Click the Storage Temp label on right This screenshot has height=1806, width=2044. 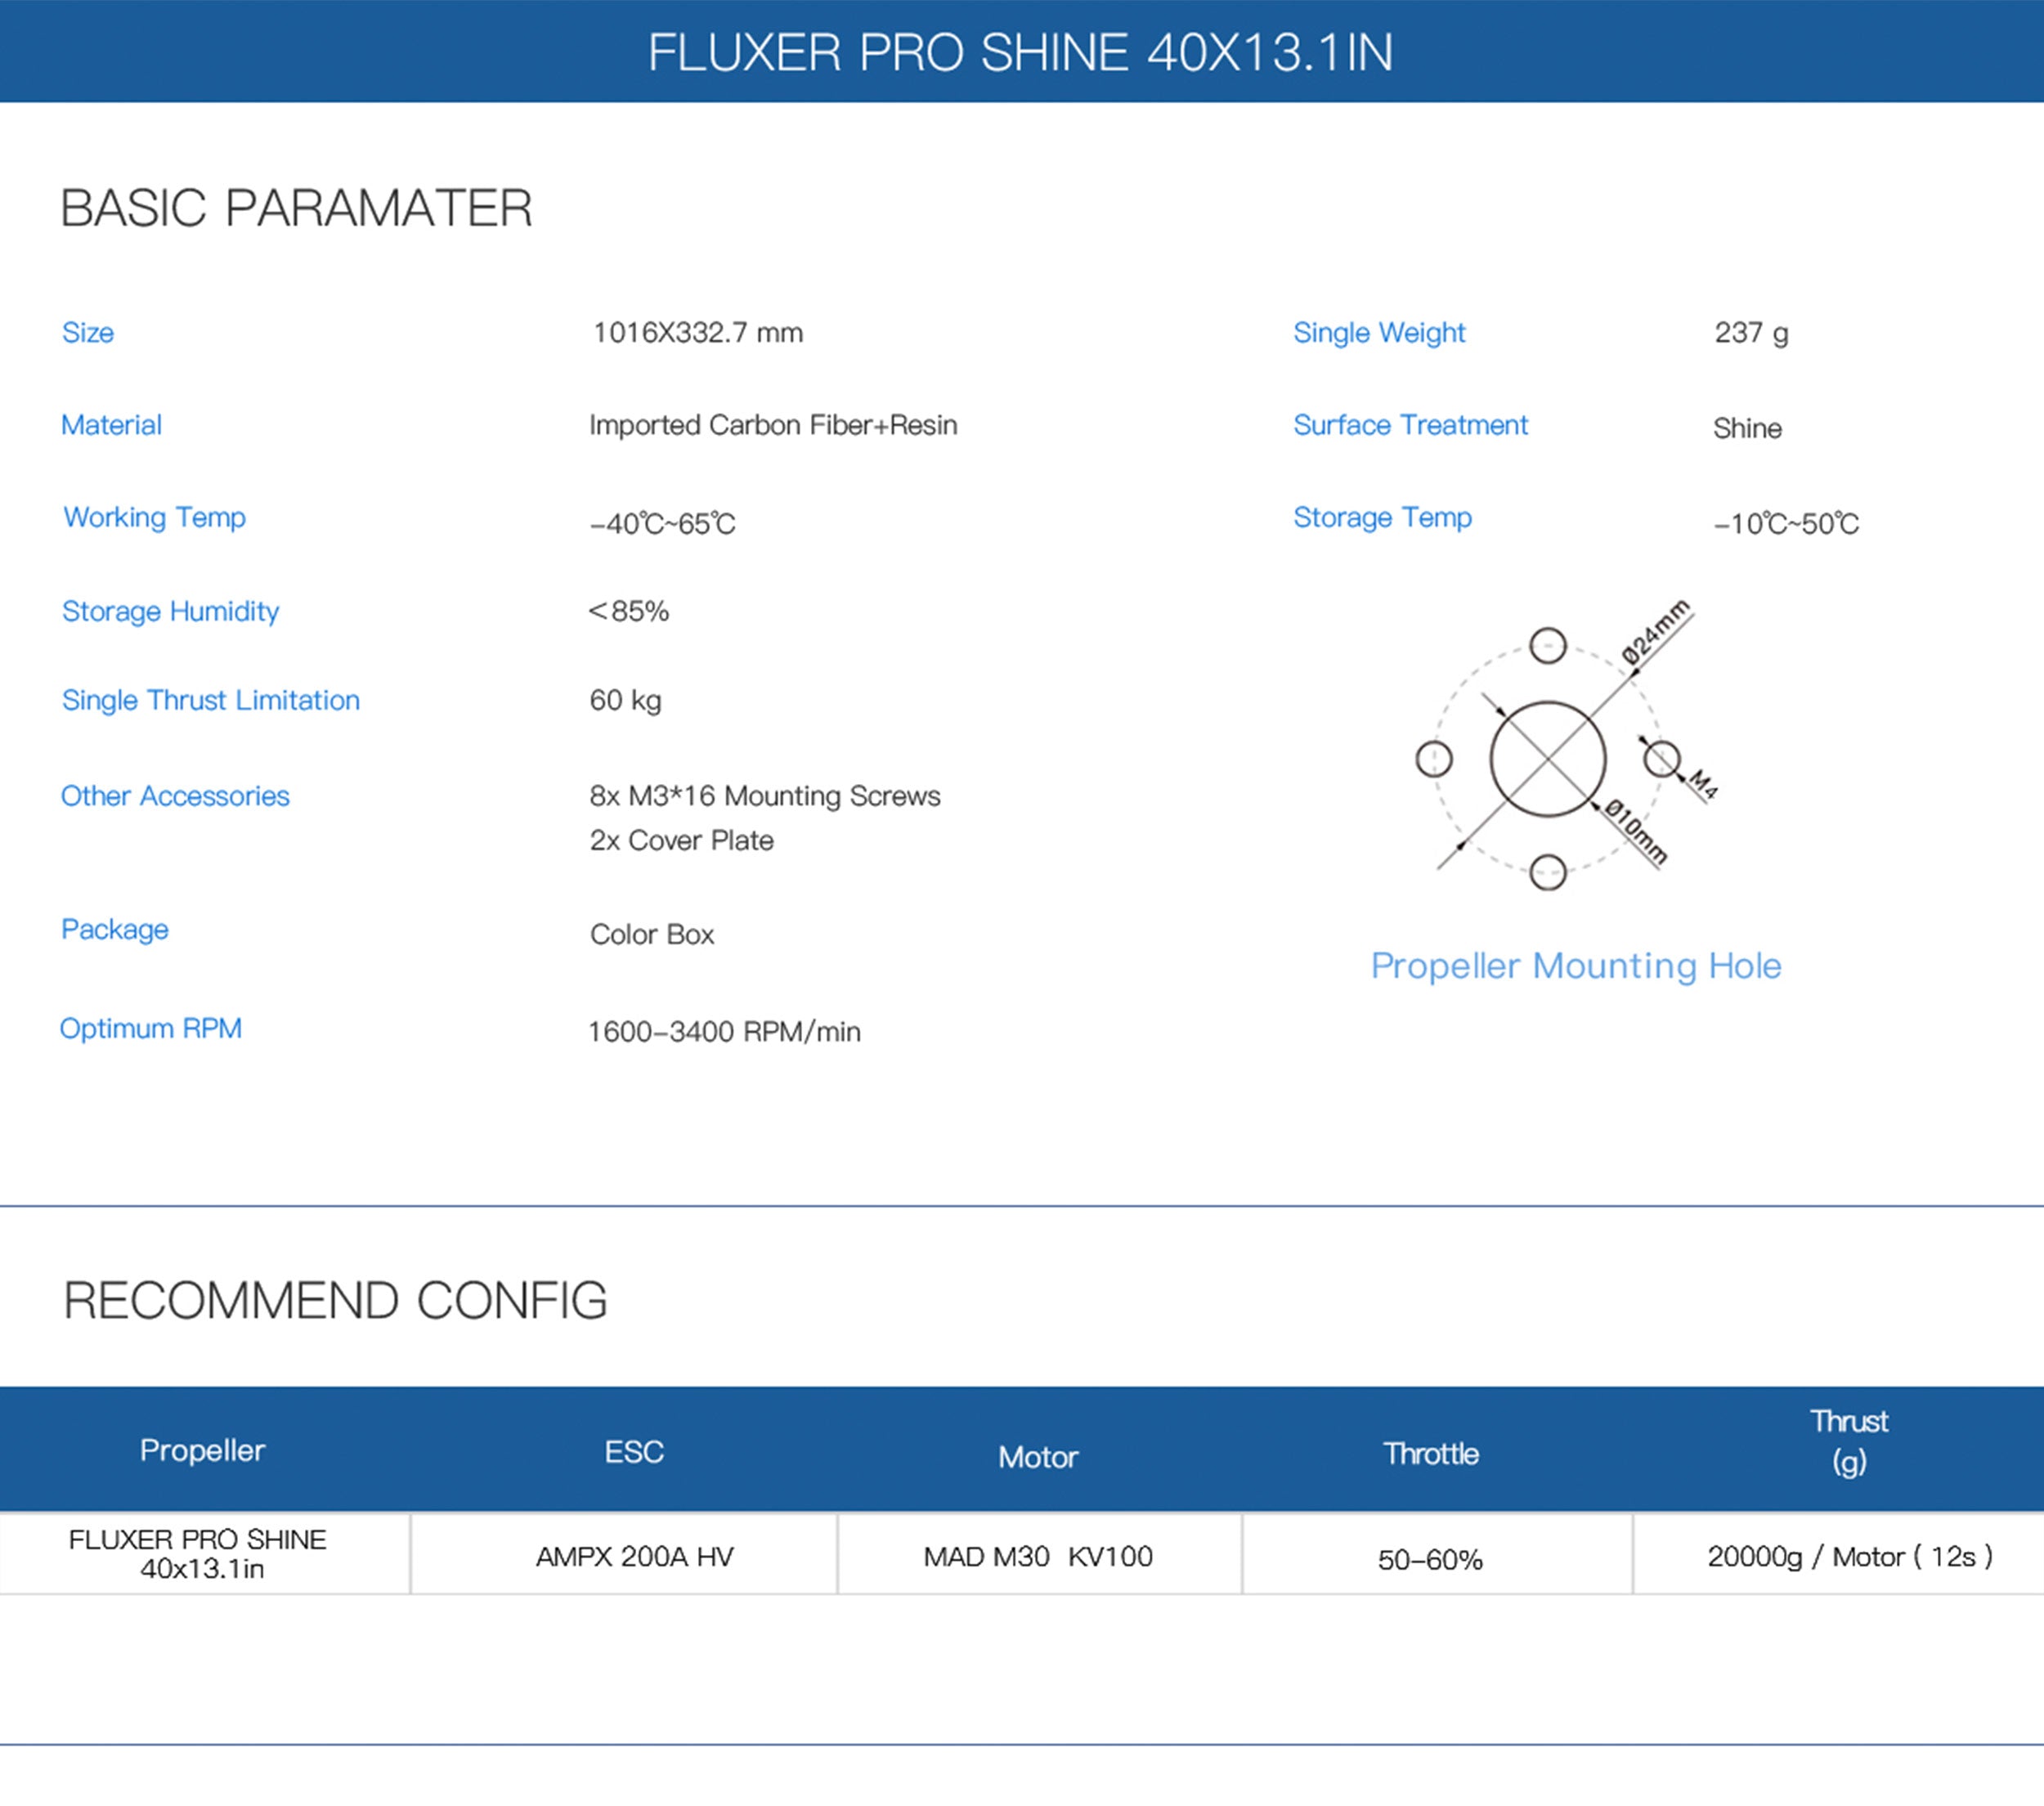(x=1382, y=517)
